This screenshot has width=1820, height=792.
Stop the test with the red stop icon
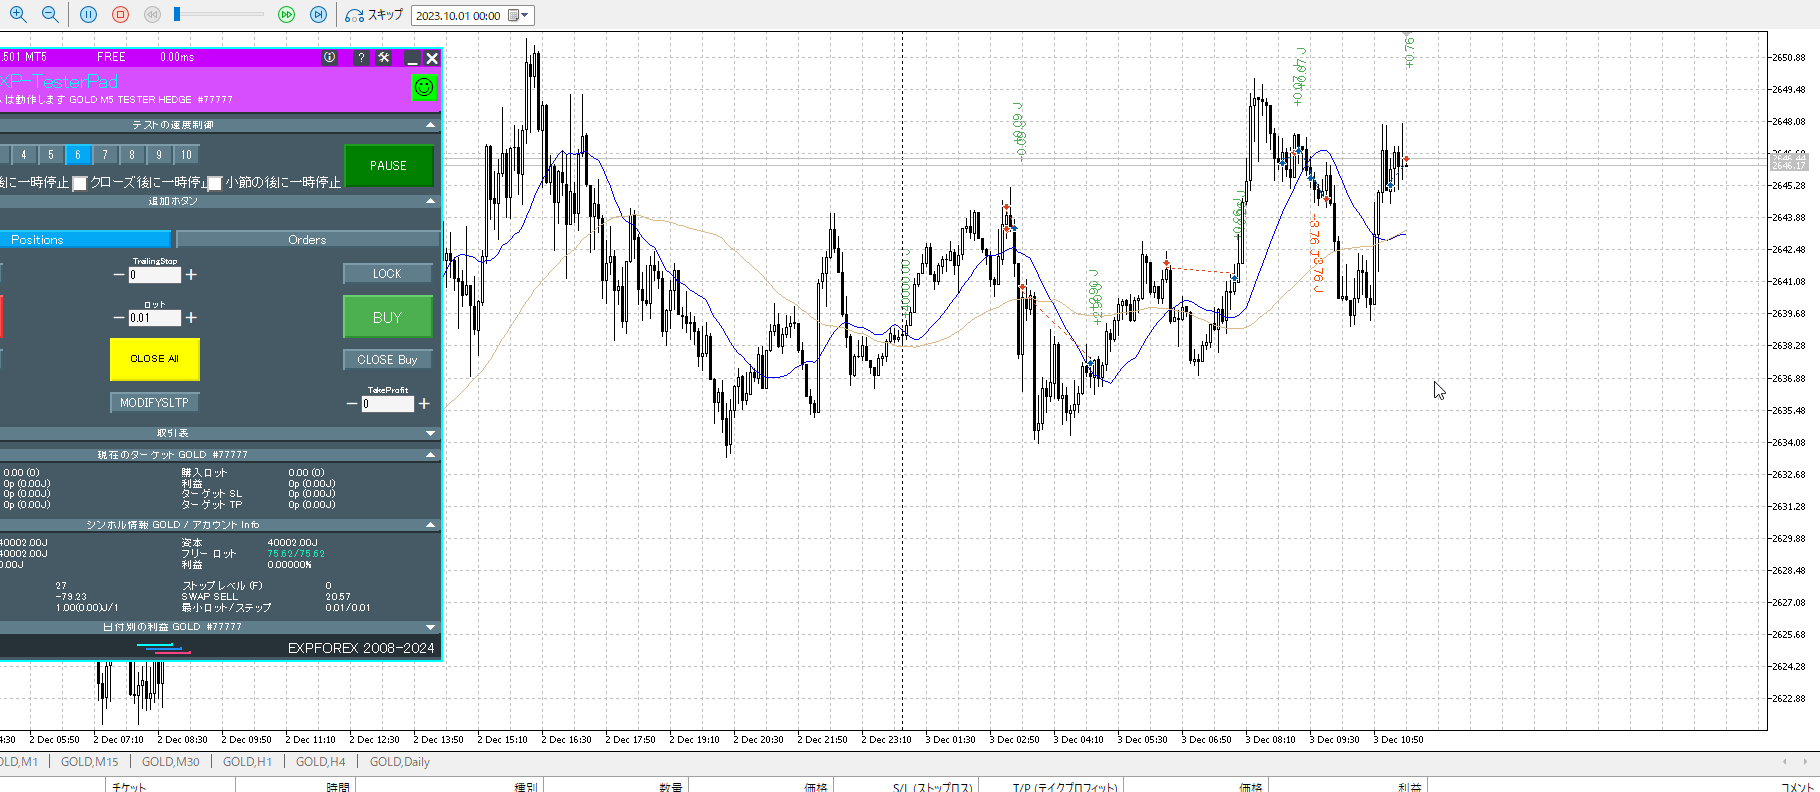click(x=120, y=14)
